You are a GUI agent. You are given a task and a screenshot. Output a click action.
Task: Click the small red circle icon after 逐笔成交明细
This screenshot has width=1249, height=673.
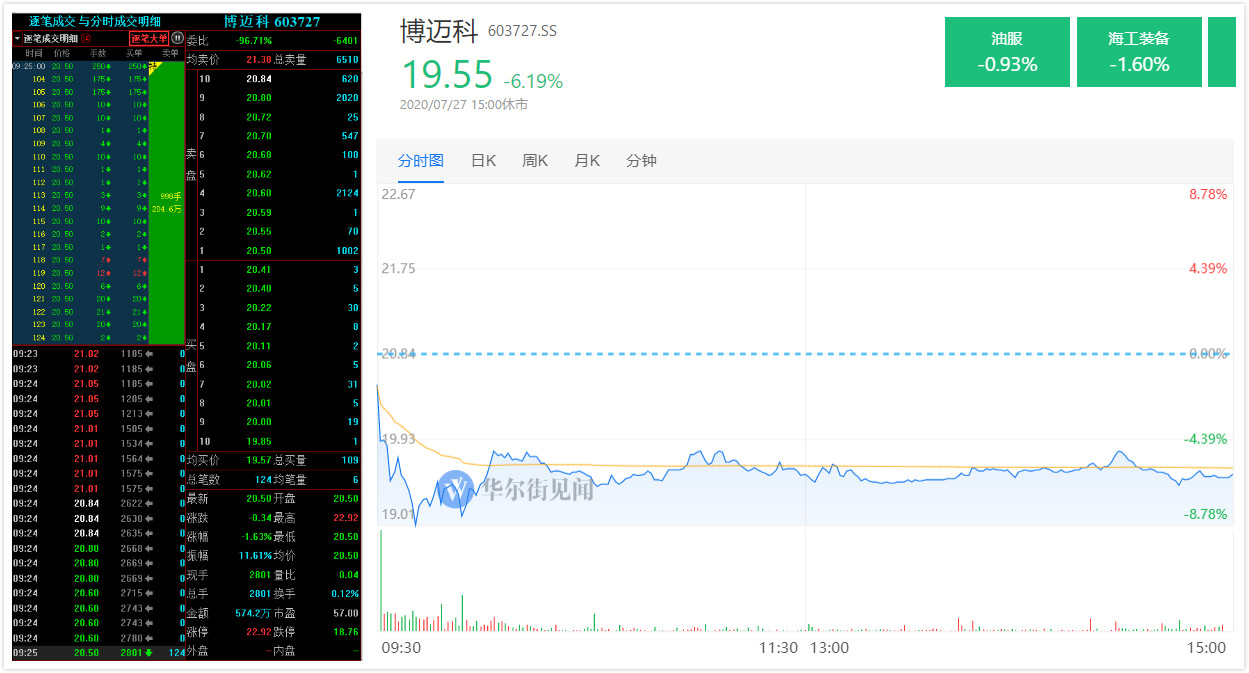pos(87,38)
